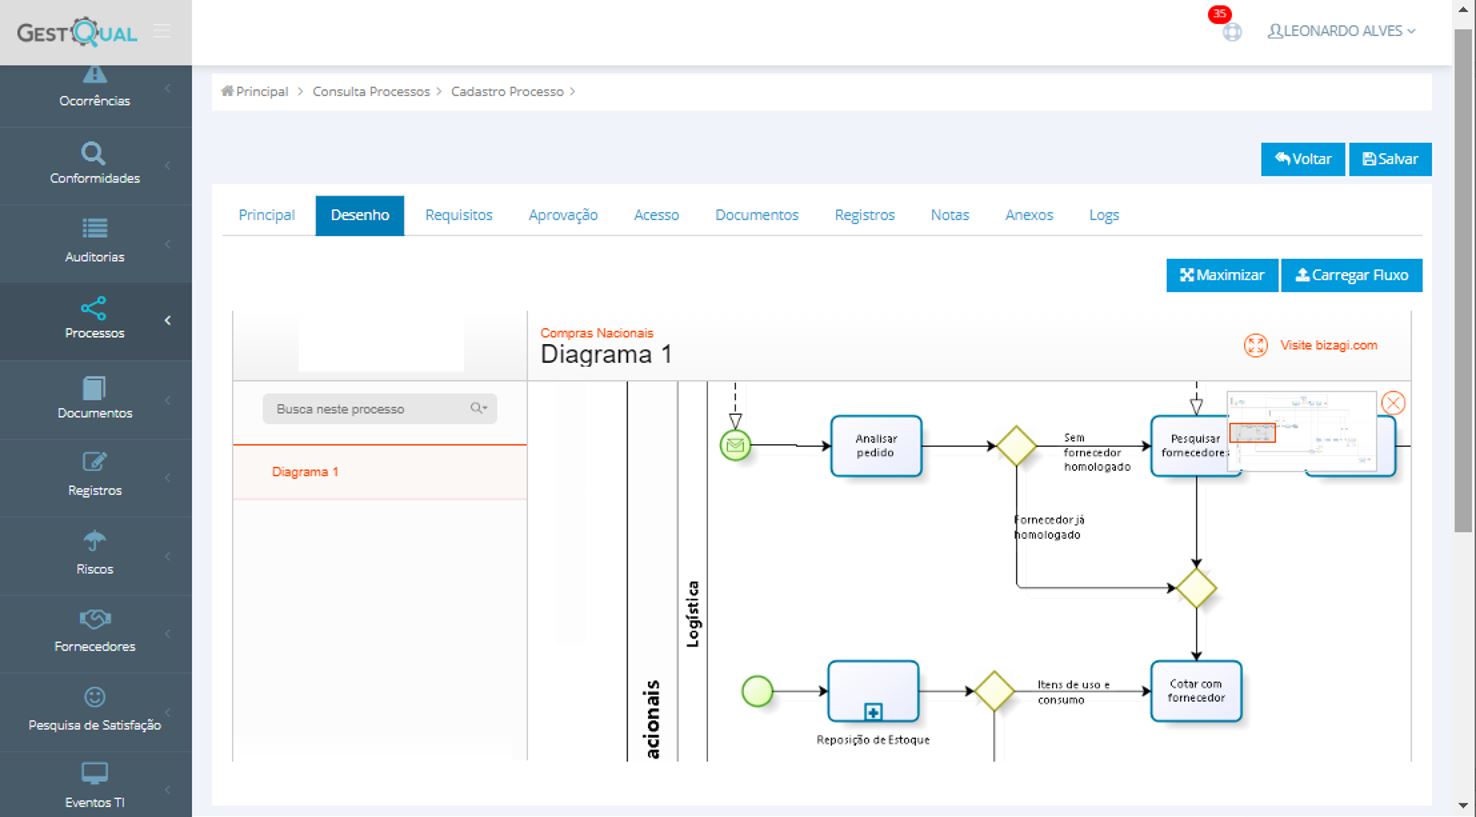Go to Consulta Processos breadcrumb
The height and width of the screenshot is (817, 1476).
pyautogui.click(x=371, y=91)
